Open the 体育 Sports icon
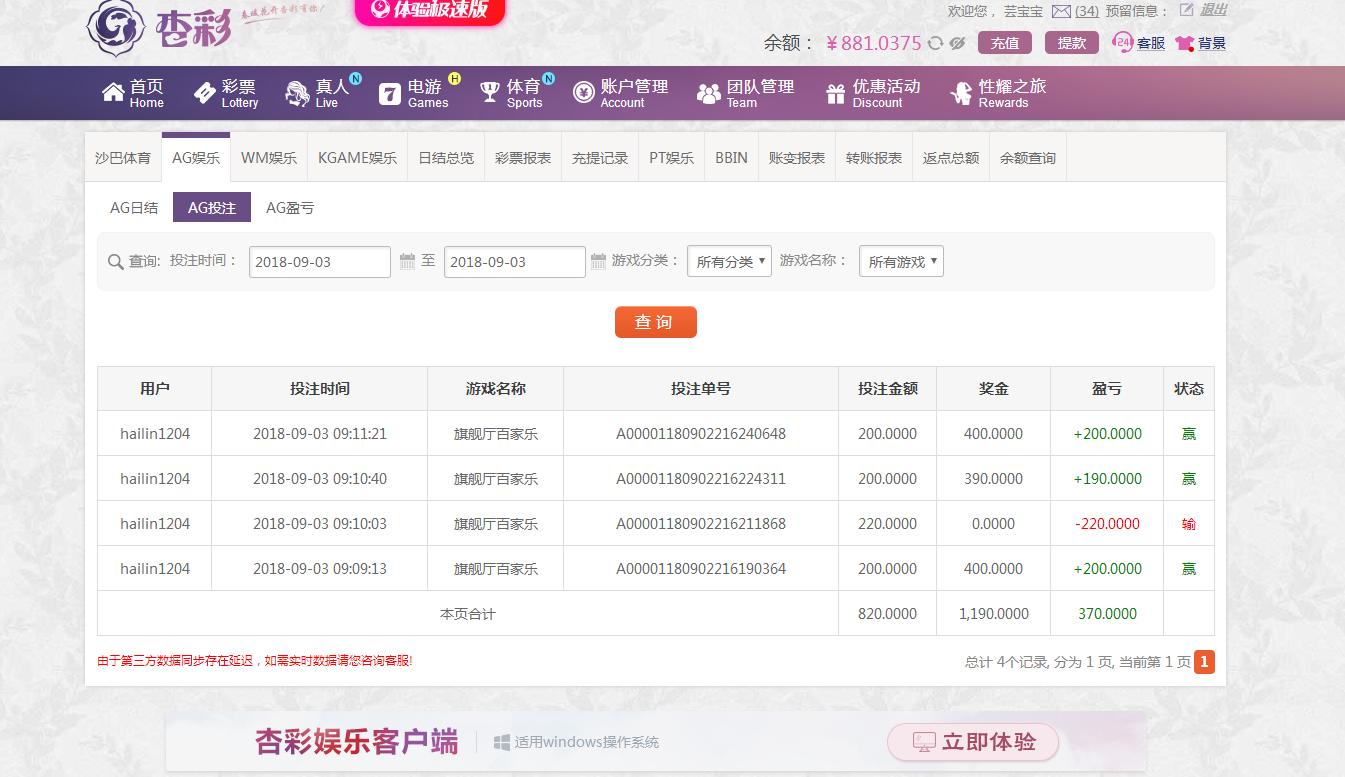Image resolution: width=1345 pixels, height=777 pixels. [489, 90]
